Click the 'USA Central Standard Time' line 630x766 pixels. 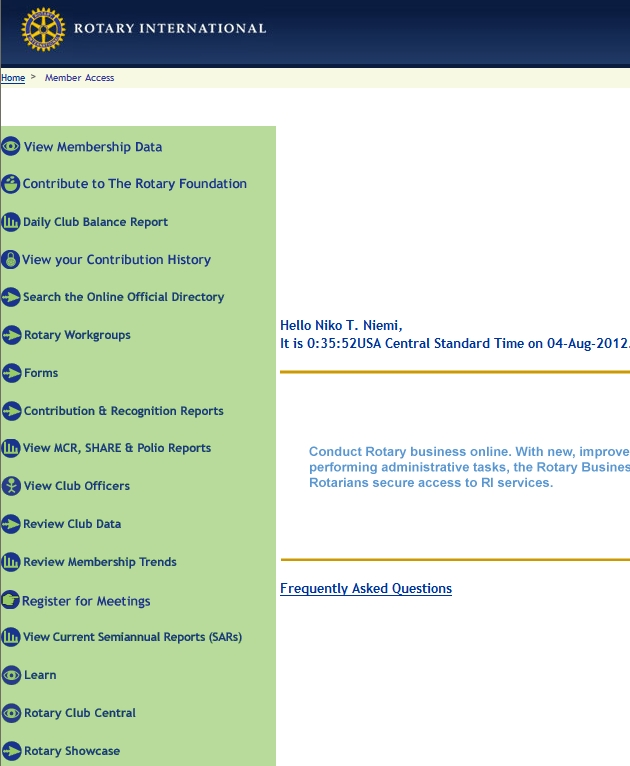[455, 343]
